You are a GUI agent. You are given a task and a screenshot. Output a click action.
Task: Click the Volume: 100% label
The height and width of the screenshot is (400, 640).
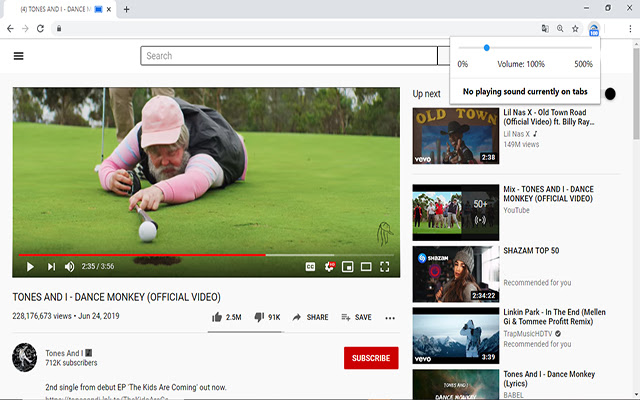[521, 64]
